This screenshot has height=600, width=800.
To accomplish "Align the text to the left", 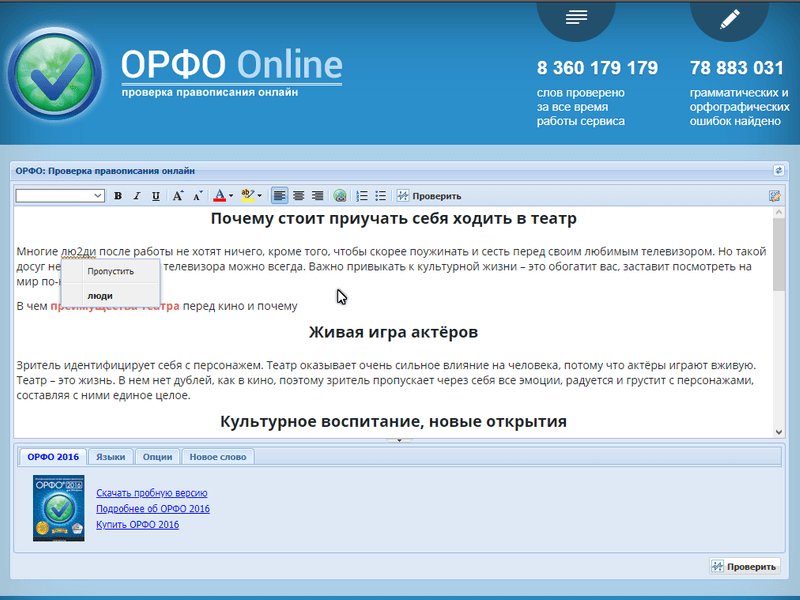I will point(279,196).
